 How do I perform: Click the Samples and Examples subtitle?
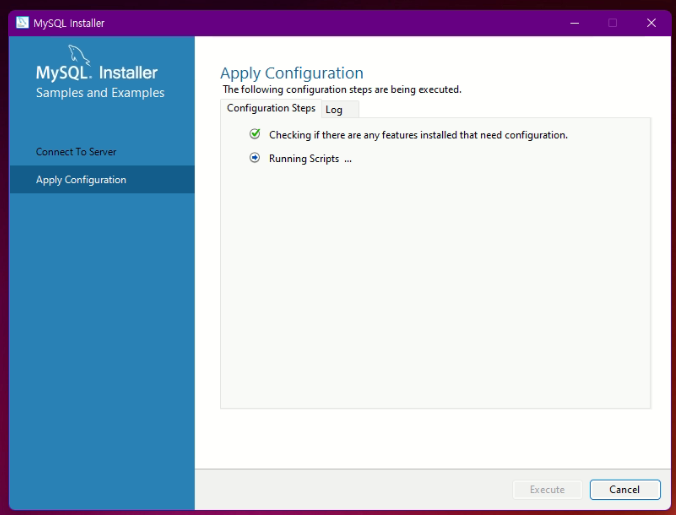click(100, 93)
